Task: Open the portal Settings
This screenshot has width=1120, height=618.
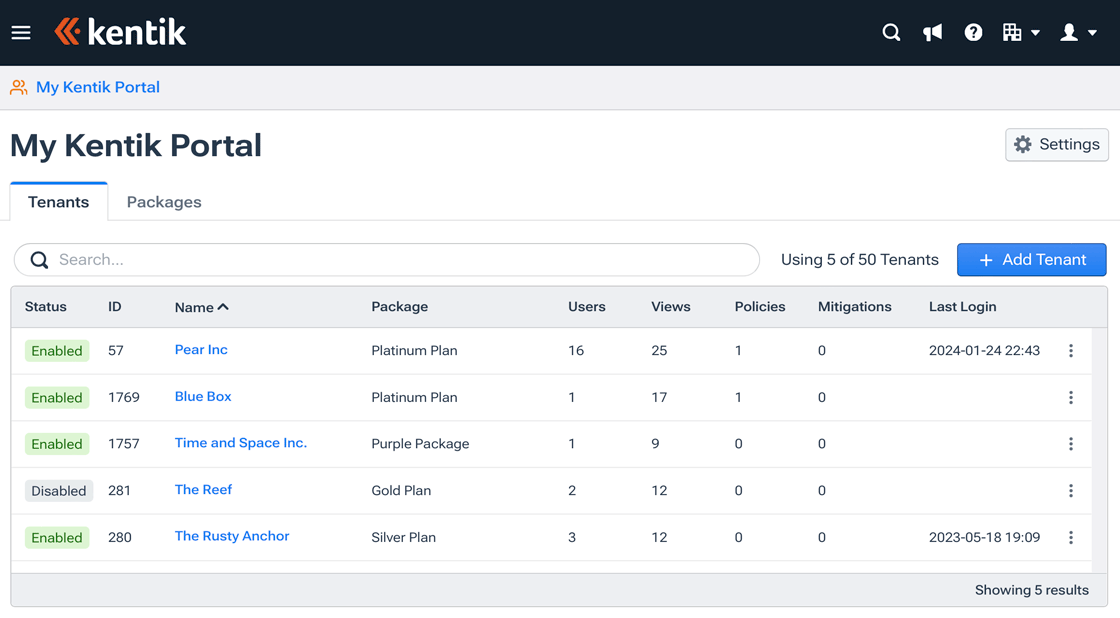Action: point(1056,144)
